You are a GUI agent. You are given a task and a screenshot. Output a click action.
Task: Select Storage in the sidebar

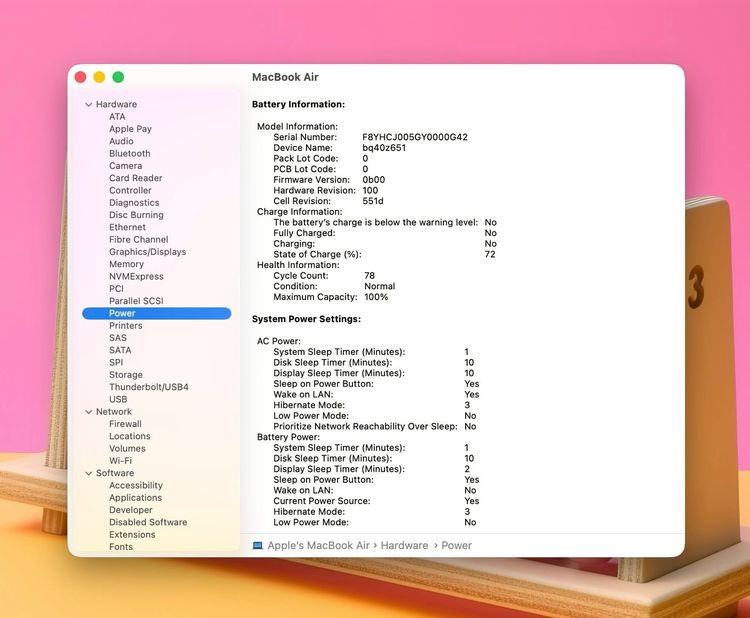point(126,375)
